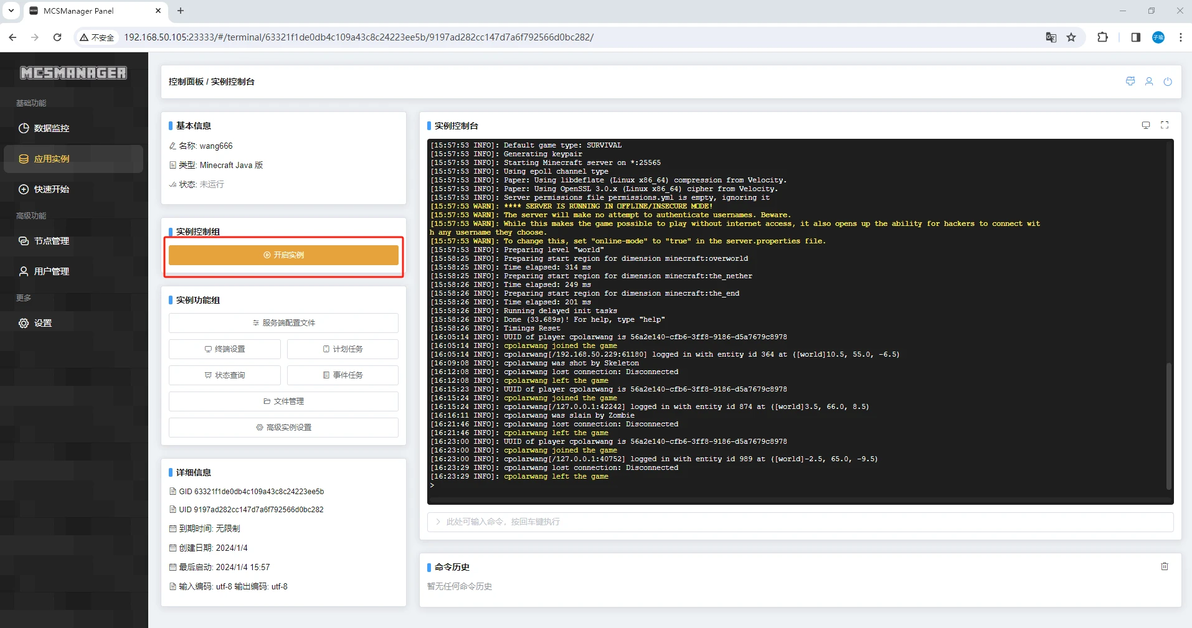Click 输入编码: utf-8 输出编码: utf-8 text
1192x628 pixels.
[x=233, y=587]
